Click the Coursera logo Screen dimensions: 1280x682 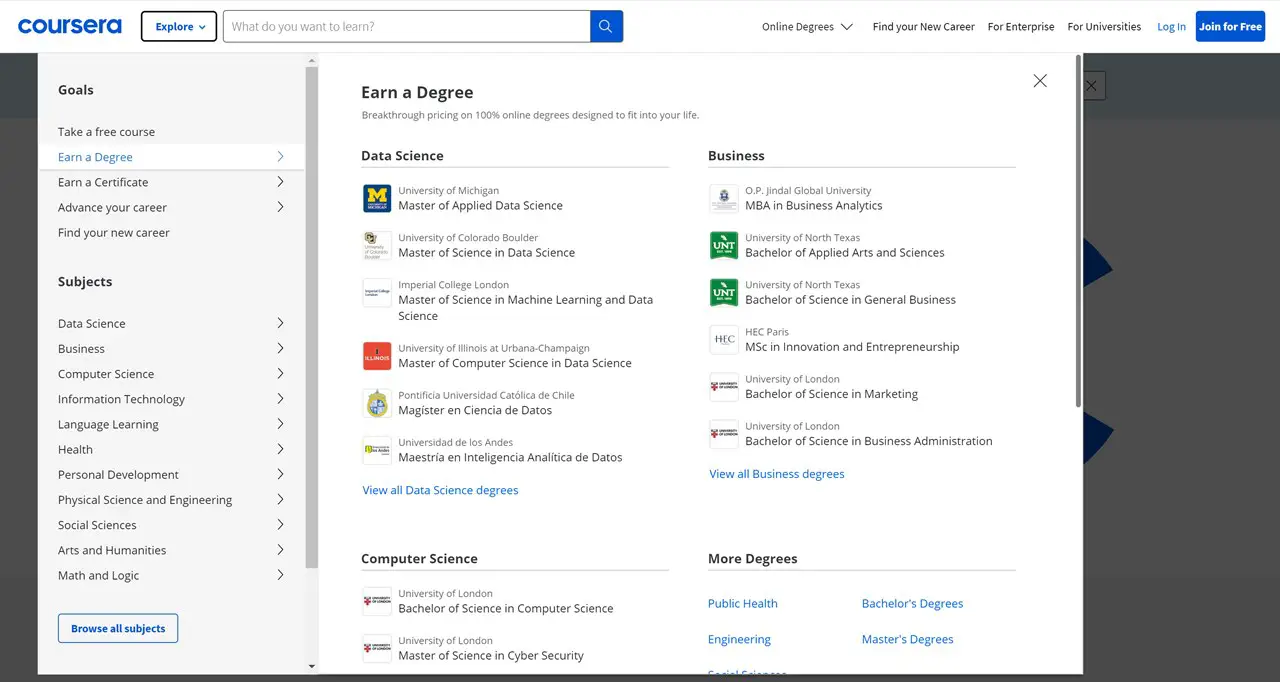tap(70, 26)
